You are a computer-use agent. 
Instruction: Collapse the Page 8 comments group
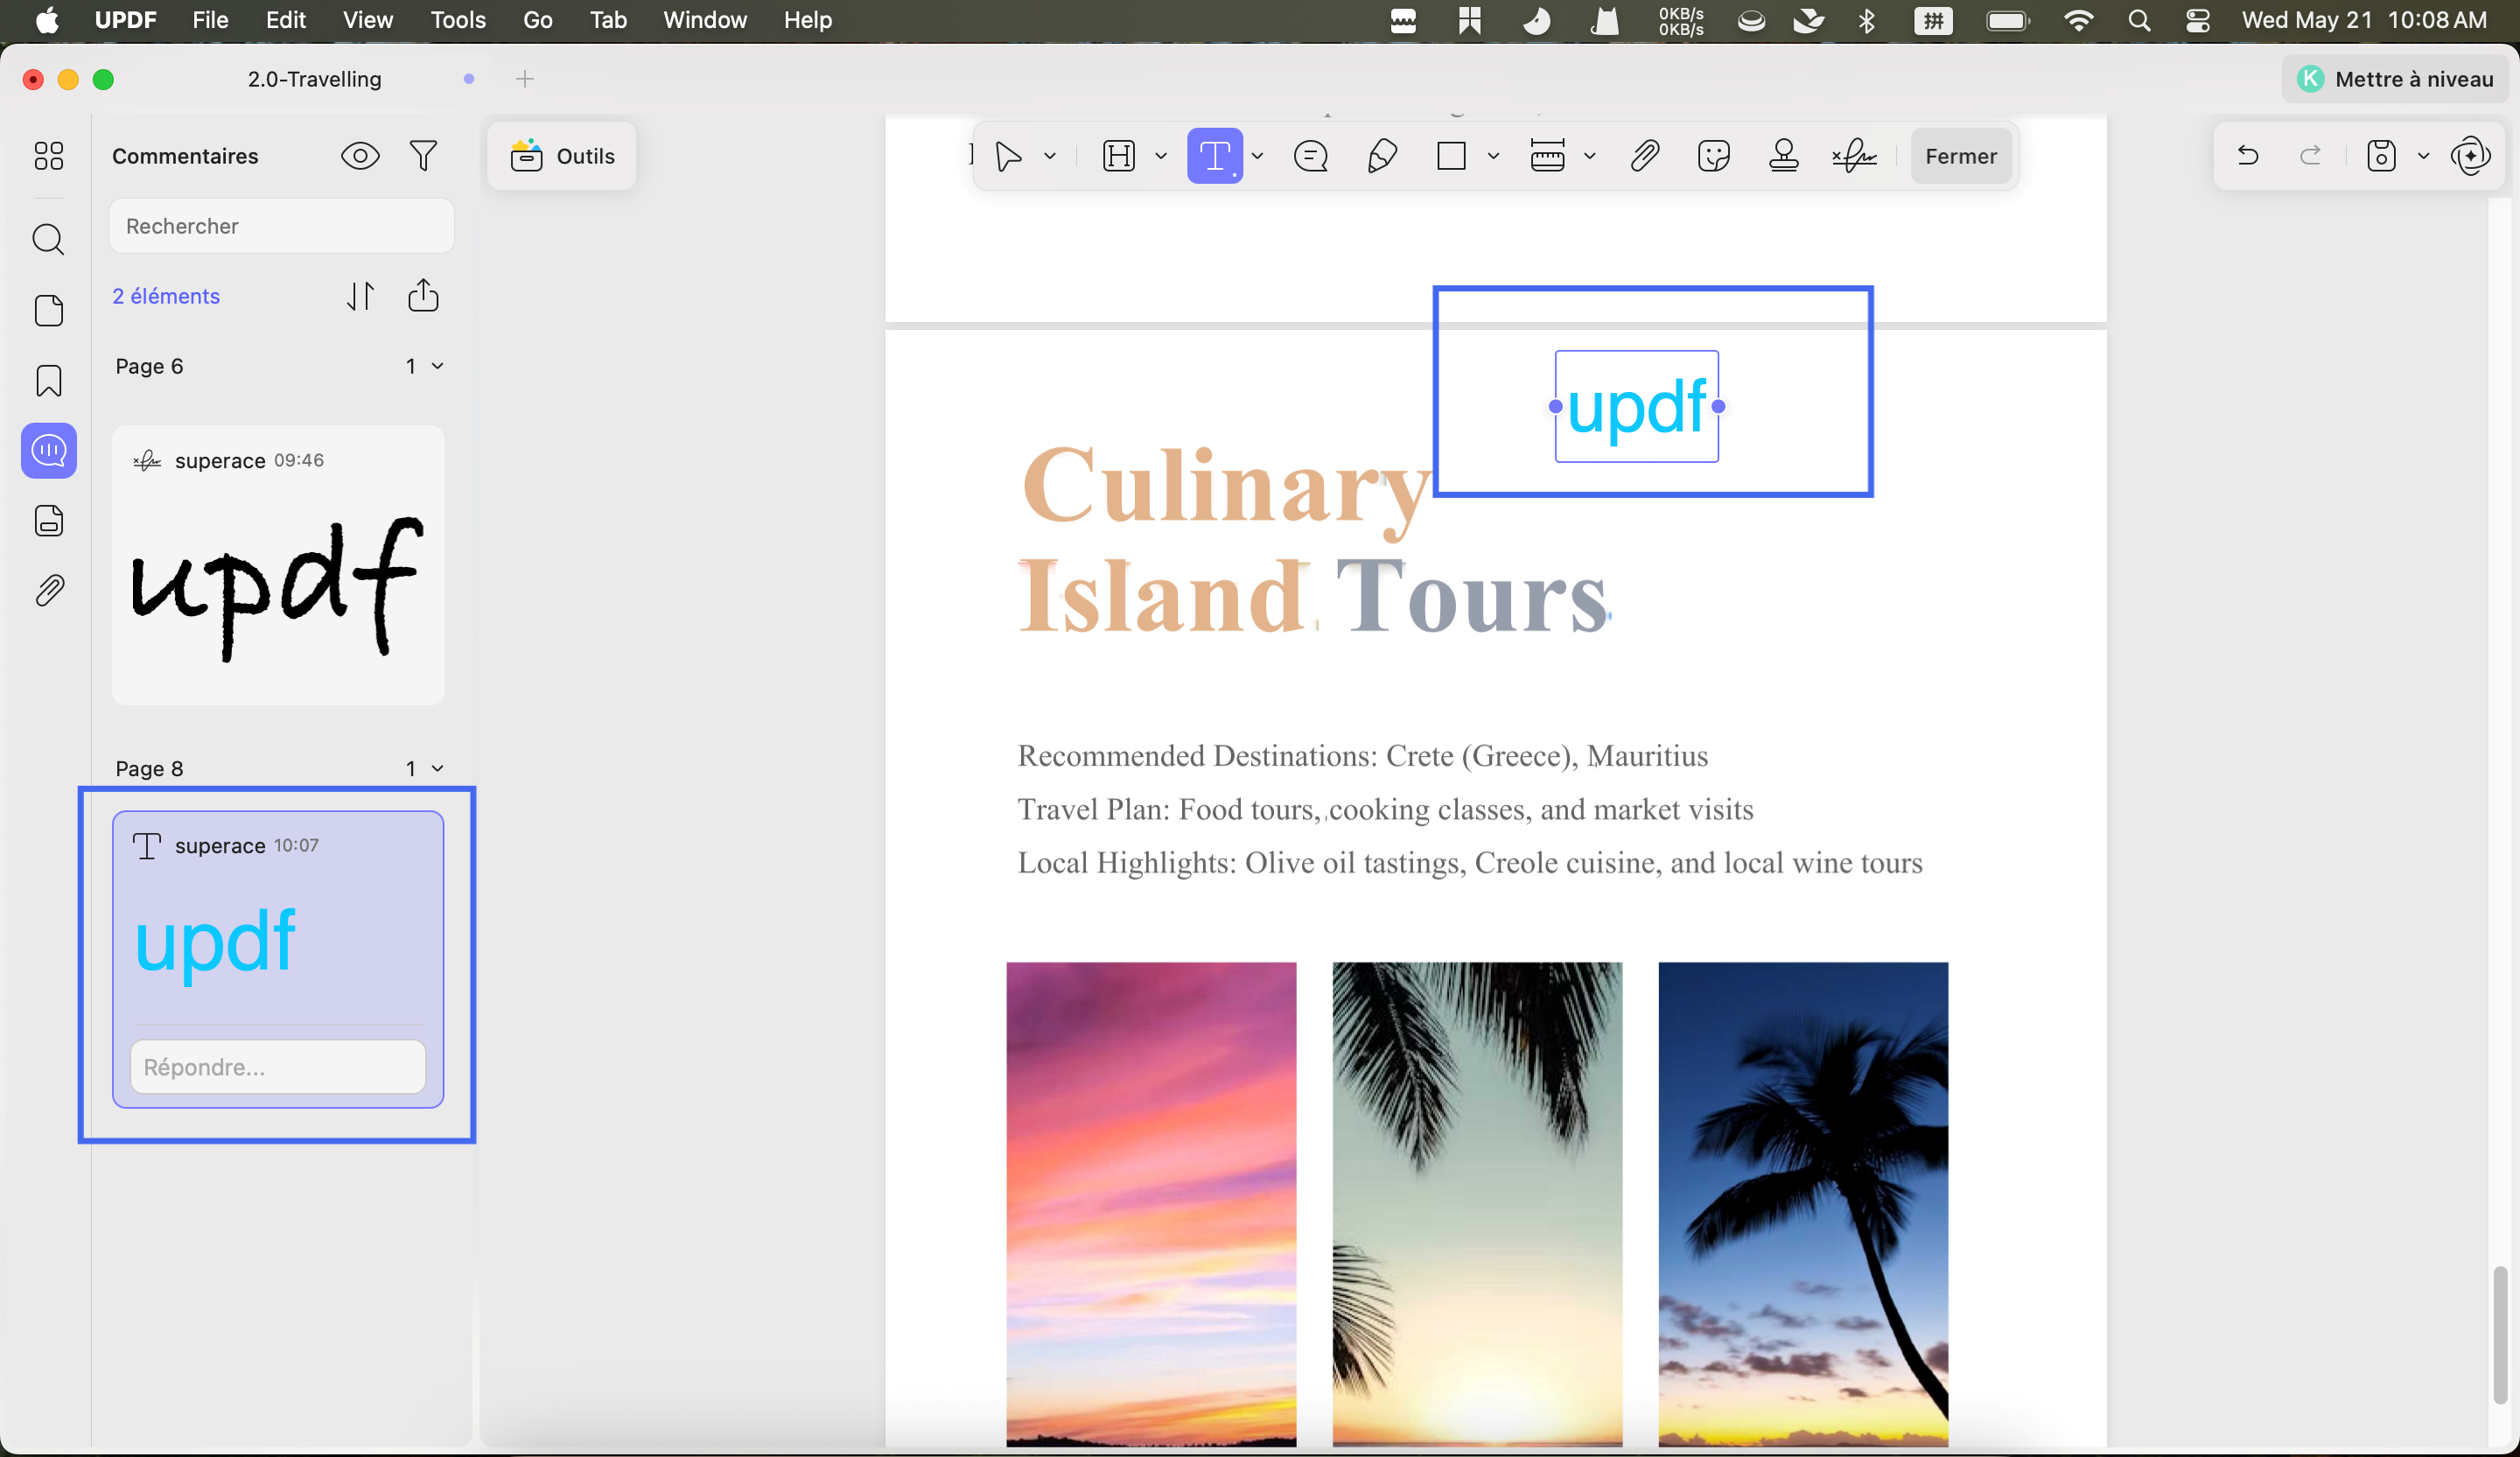pyautogui.click(x=437, y=768)
